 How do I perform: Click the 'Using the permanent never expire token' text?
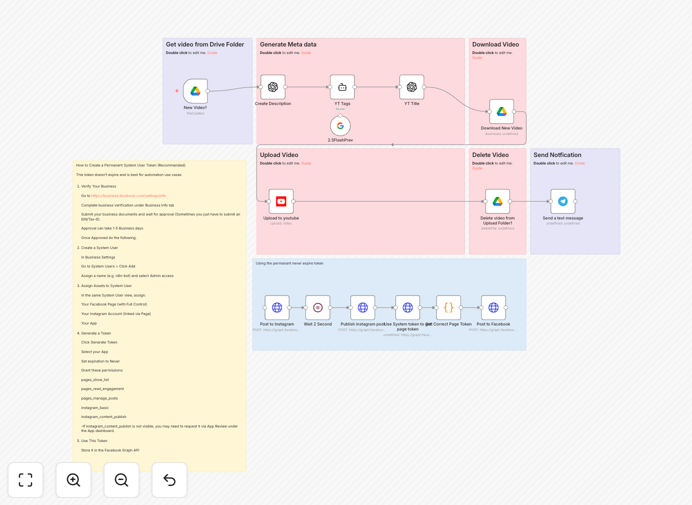[x=290, y=264]
